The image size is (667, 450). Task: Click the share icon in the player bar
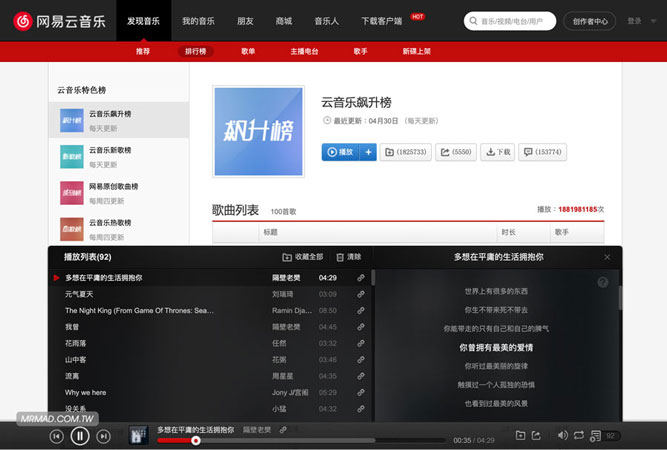pos(537,435)
